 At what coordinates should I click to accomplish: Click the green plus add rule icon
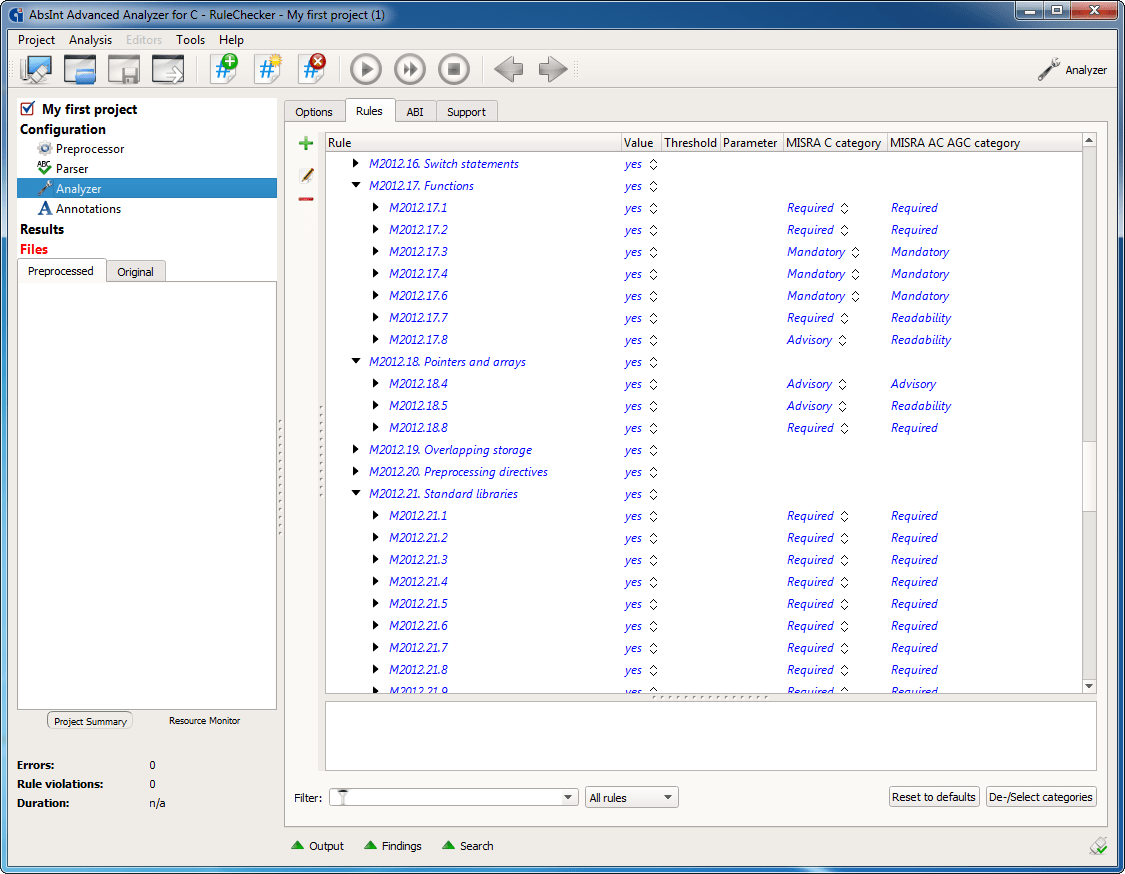[306, 144]
